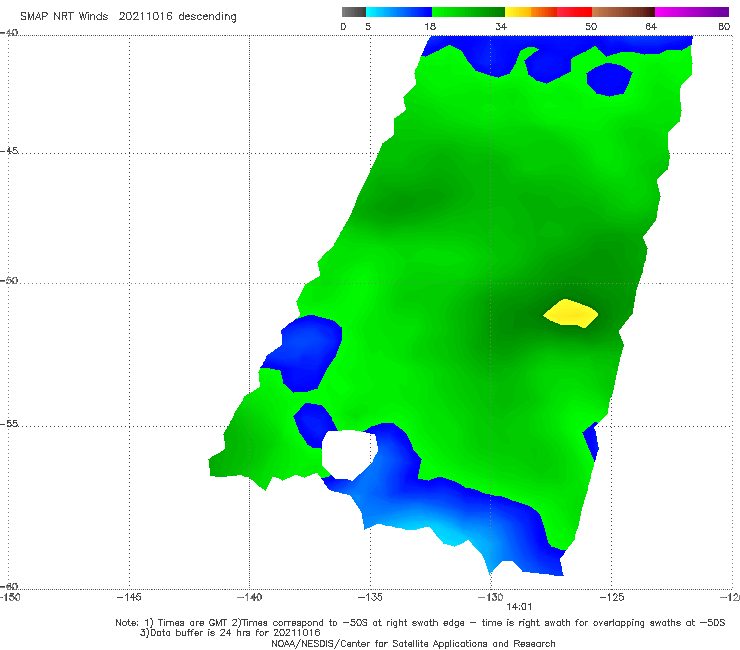Click the color bar label '18'

click(430, 26)
